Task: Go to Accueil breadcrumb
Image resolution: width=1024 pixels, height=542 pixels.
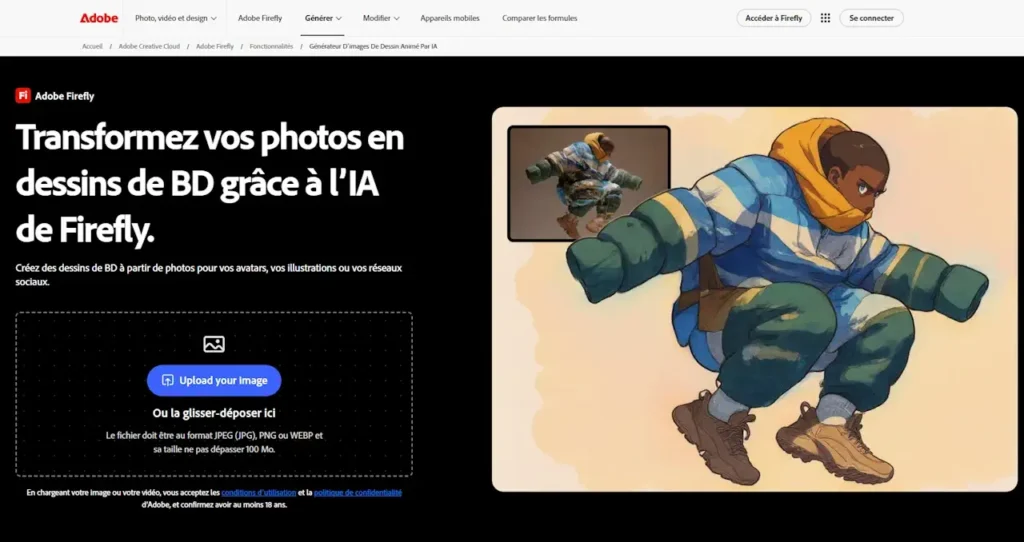Action: coord(92,46)
